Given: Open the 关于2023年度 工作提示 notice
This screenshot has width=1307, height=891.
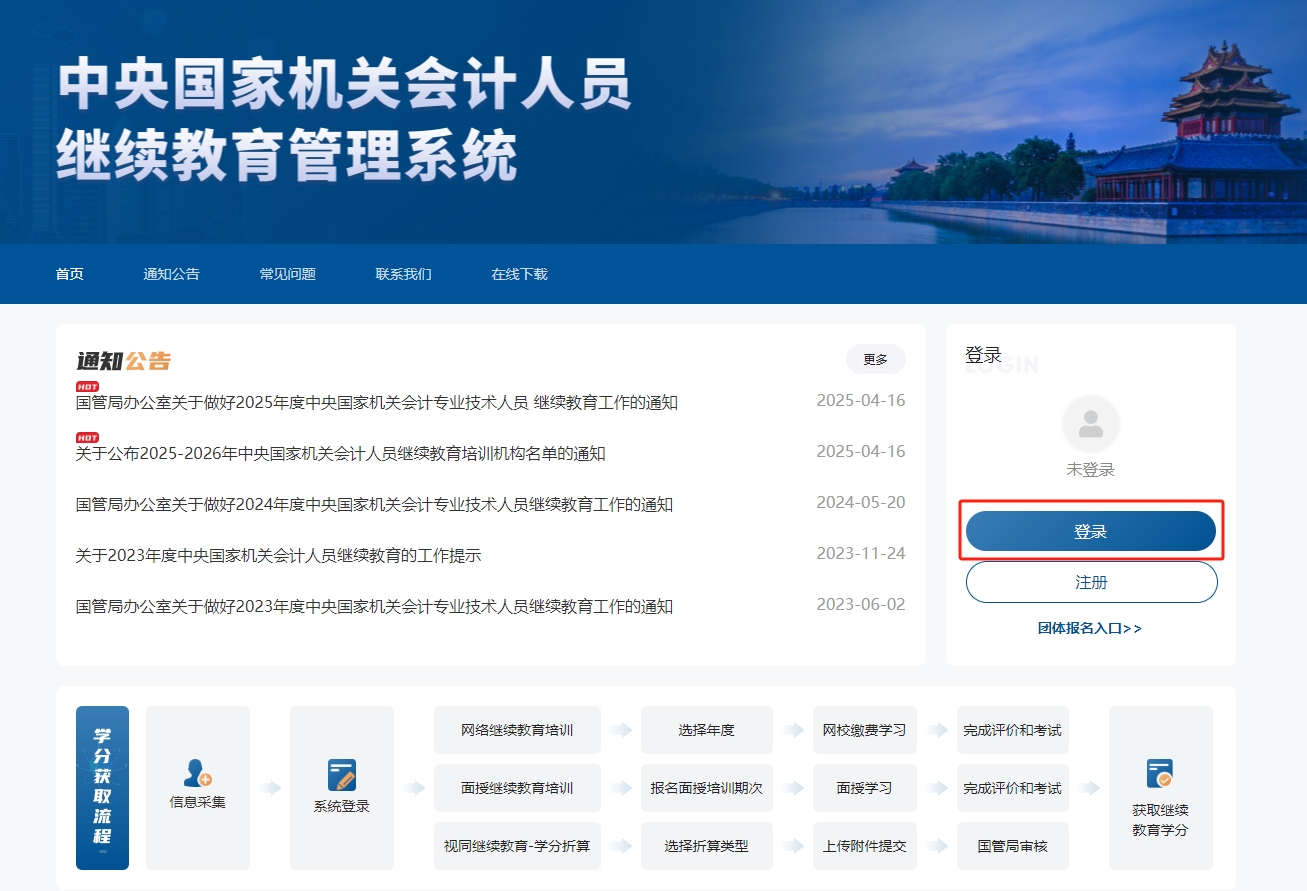Looking at the screenshot, I should tap(279, 556).
